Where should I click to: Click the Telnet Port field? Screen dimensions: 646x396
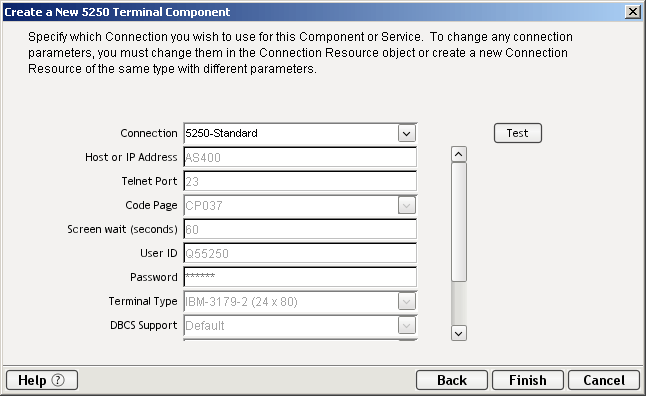tap(300, 181)
